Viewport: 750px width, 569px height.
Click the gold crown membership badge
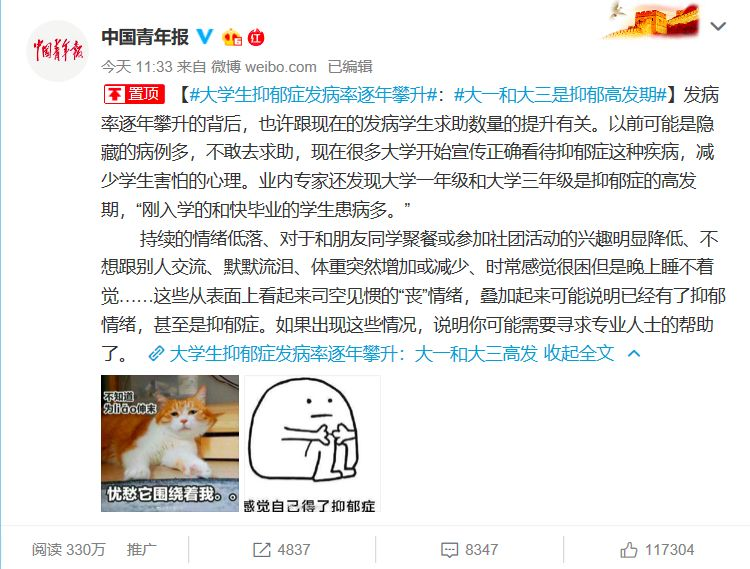[232, 37]
